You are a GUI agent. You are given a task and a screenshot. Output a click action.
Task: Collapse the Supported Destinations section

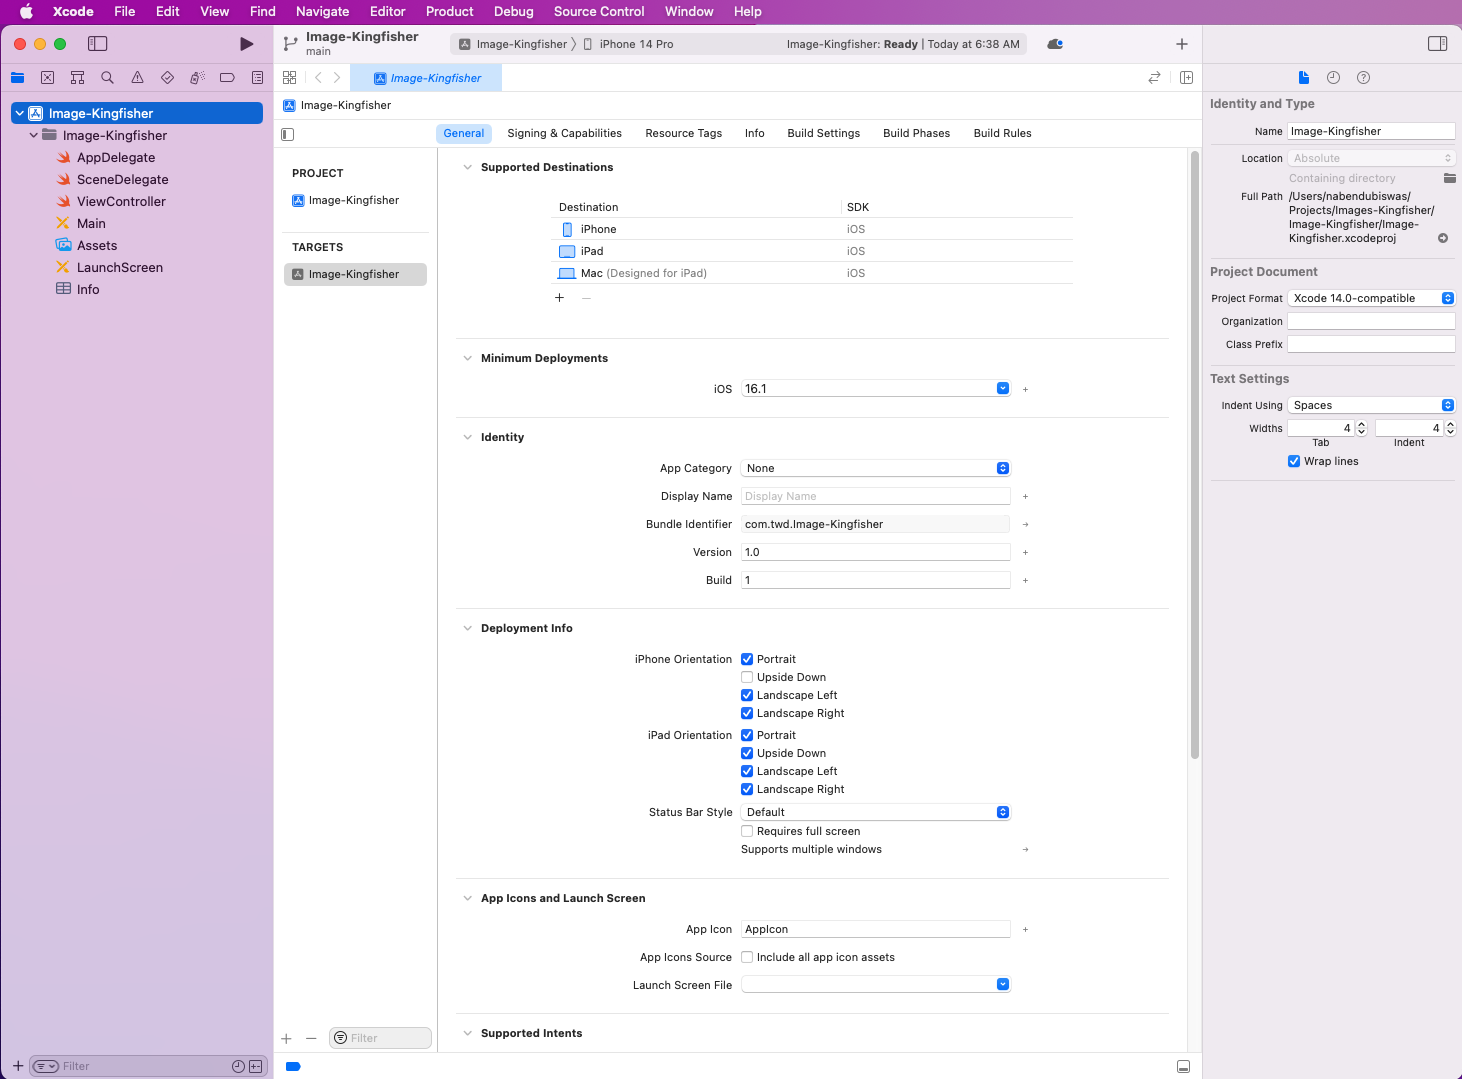[x=467, y=167]
